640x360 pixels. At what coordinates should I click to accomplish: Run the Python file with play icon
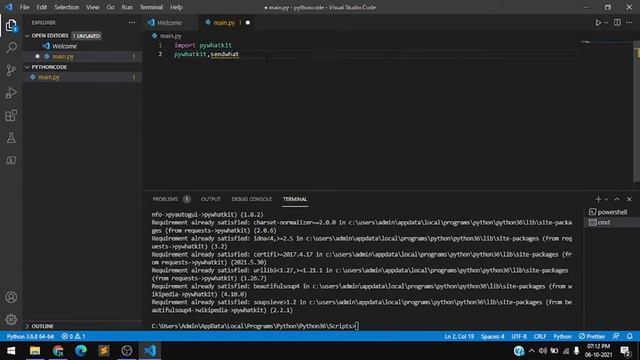[x=598, y=22]
